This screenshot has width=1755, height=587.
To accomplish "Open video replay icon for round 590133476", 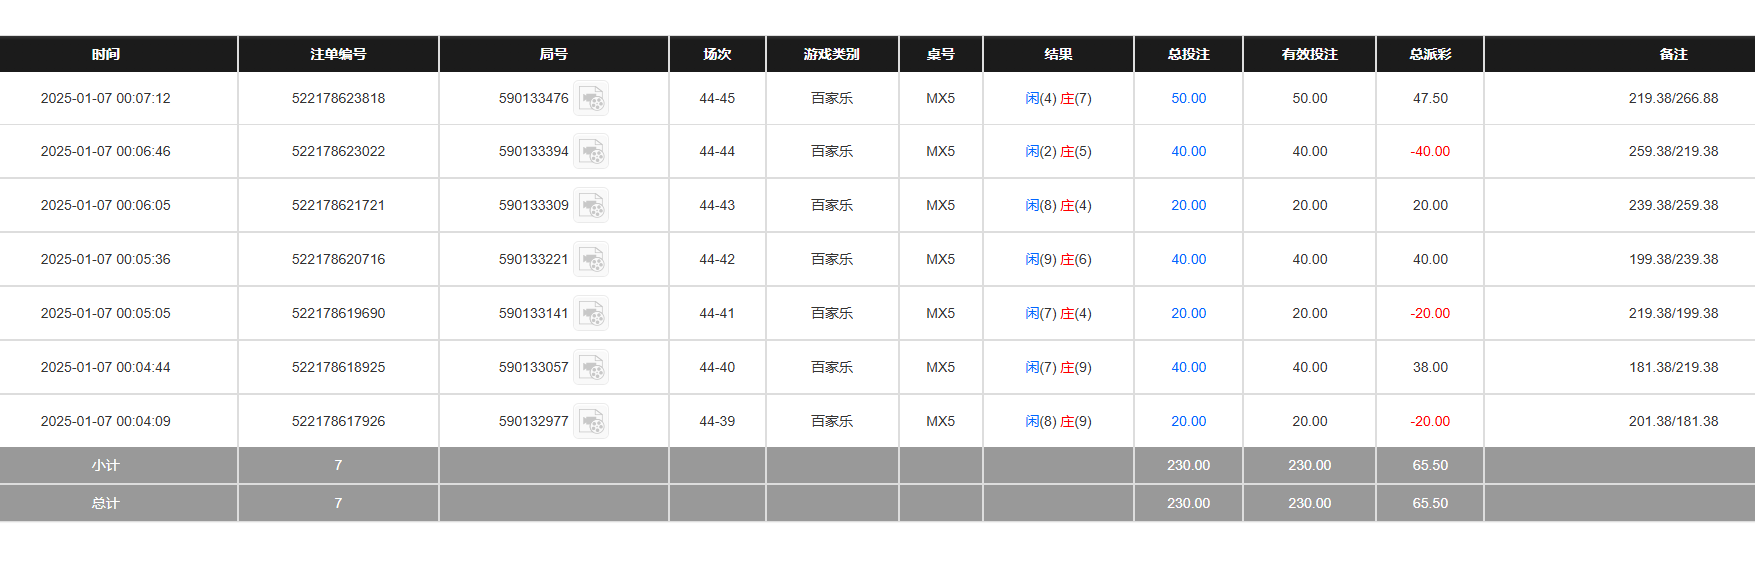I will (x=591, y=99).
